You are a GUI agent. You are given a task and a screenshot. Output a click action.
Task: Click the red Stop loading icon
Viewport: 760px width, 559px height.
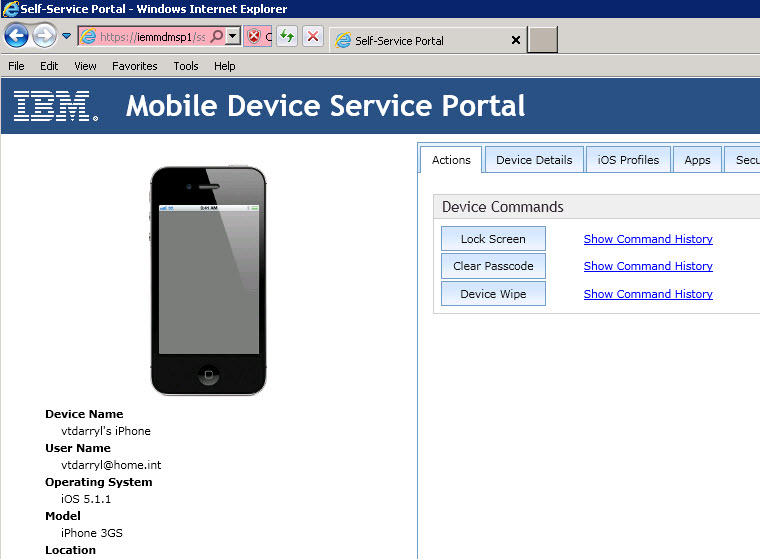point(313,37)
